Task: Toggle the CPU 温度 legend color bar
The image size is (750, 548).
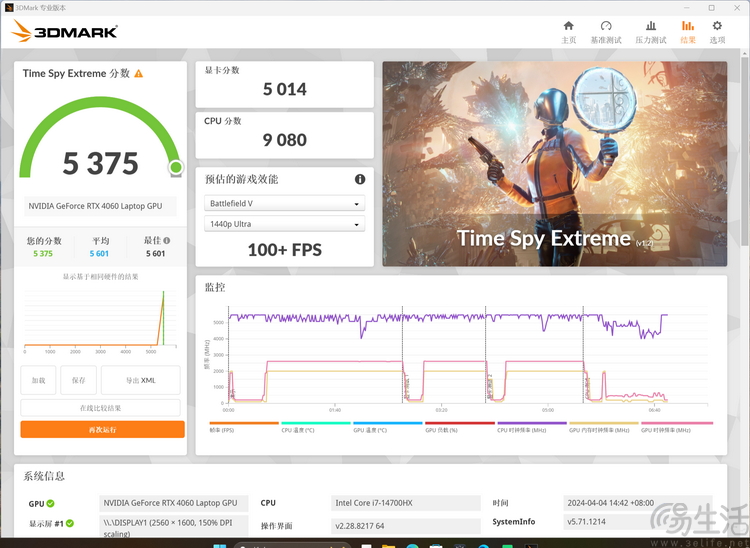Action: [315, 425]
